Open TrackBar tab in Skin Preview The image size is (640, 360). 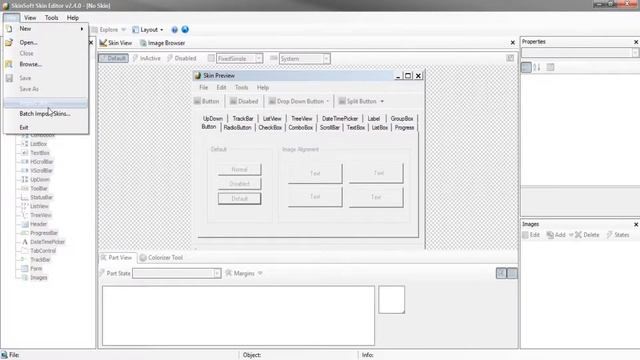pyautogui.click(x=243, y=119)
